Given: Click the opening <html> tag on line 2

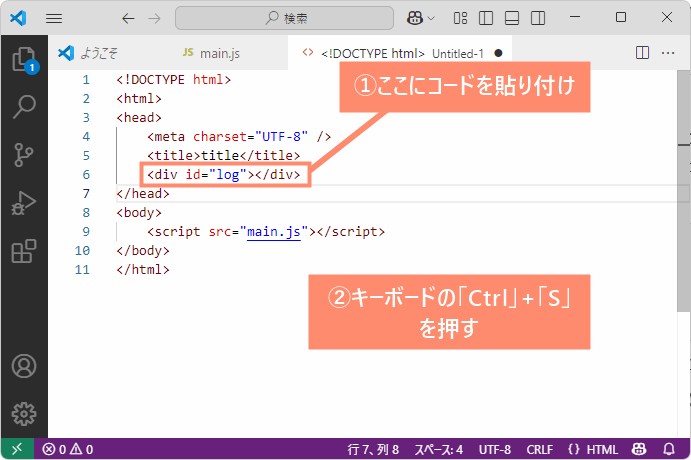Looking at the screenshot, I should coord(139,99).
